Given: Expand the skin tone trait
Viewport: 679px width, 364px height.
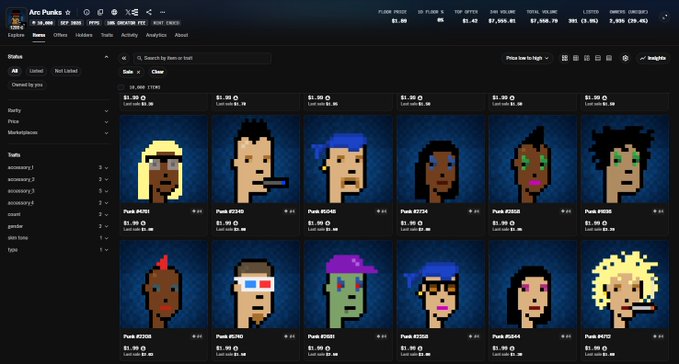Looking at the screenshot, I should tap(58, 238).
